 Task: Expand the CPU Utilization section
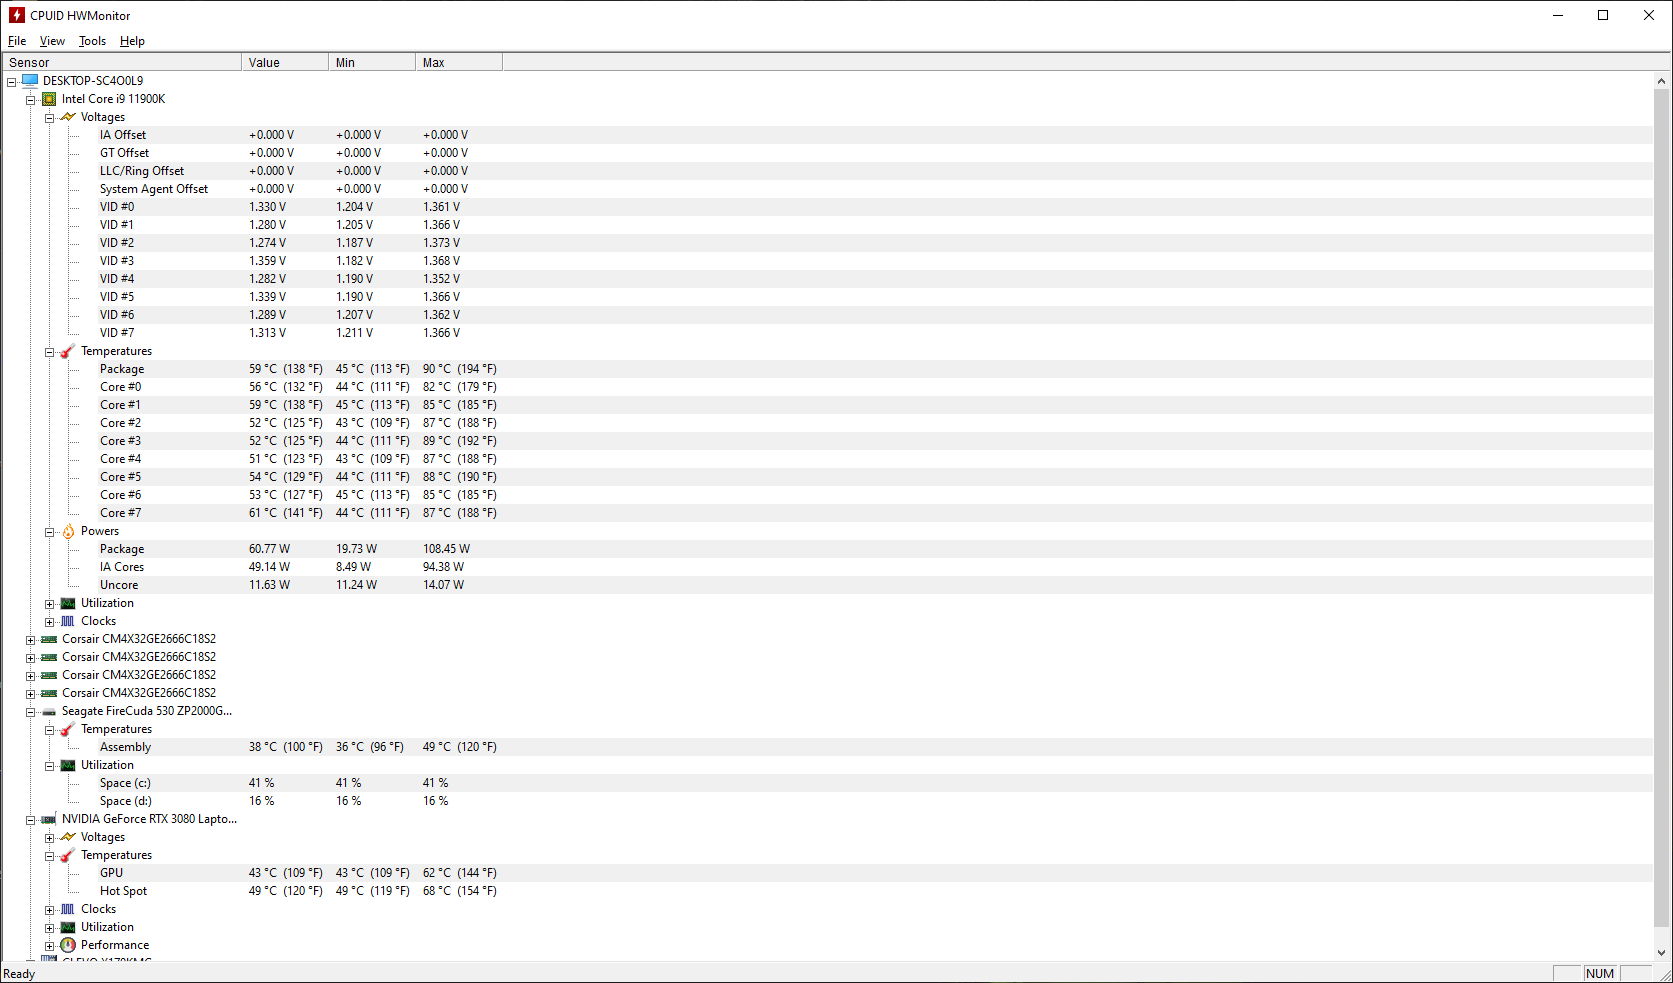pos(50,604)
